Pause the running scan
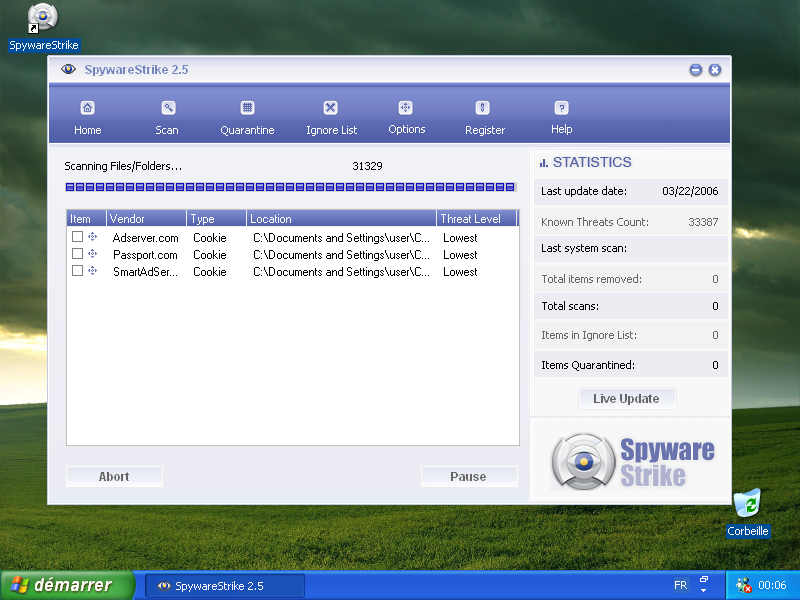Image resolution: width=800 pixels, height=600 pixels. (469, 477)
